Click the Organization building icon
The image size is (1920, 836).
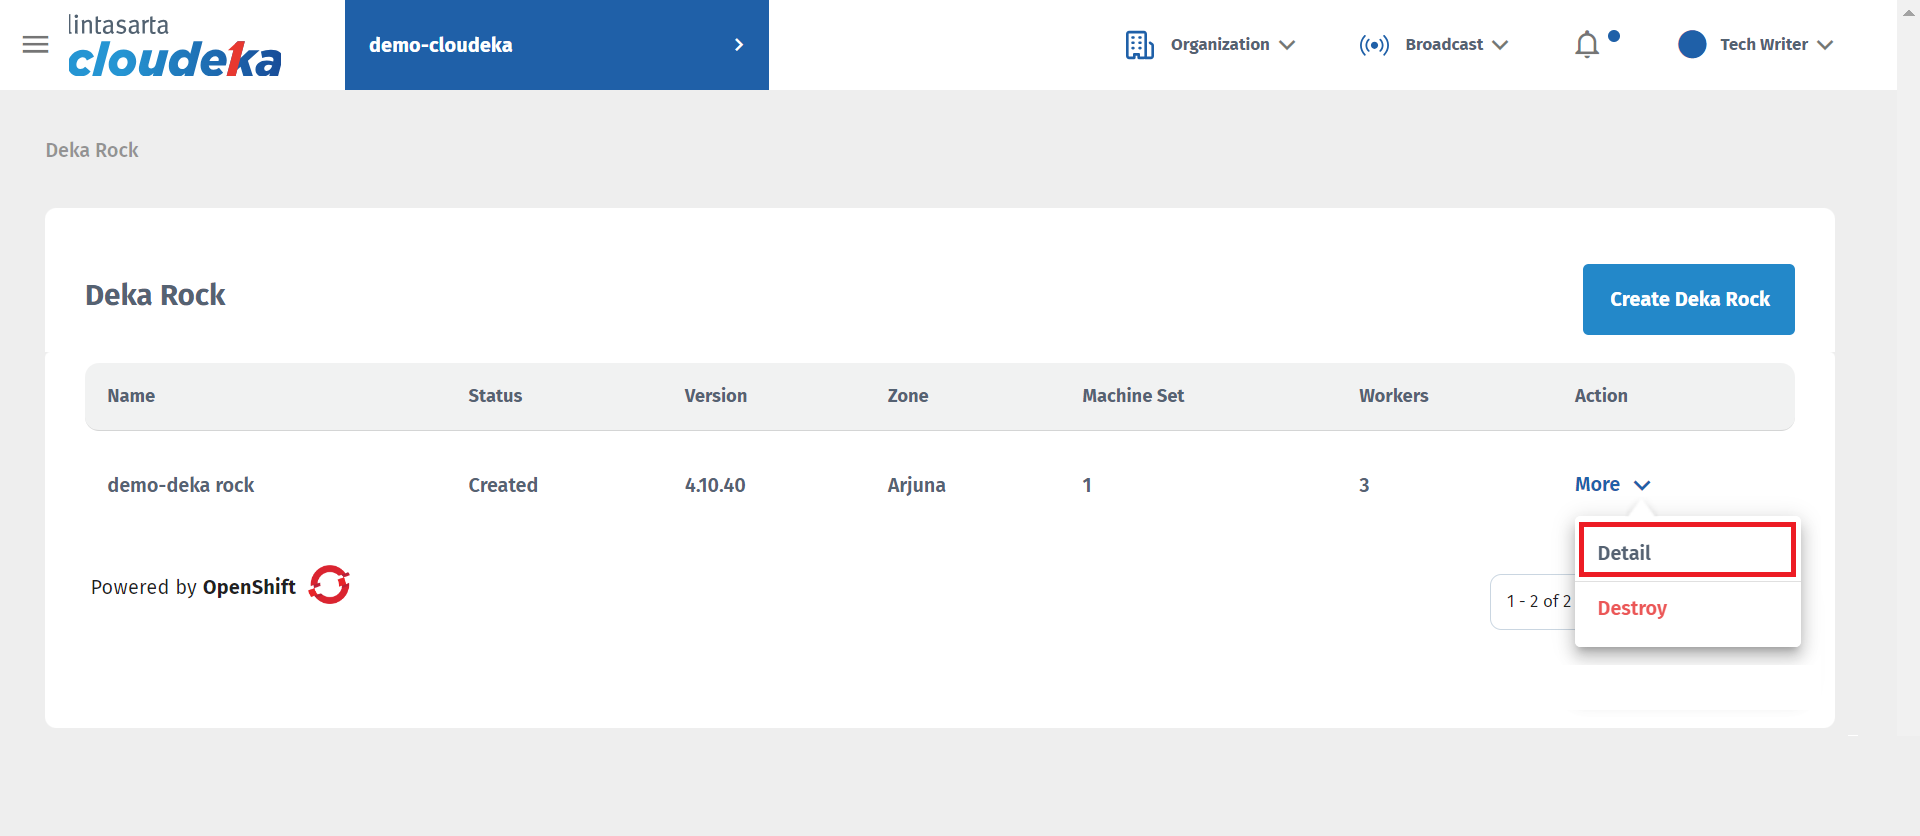(1139, 45)
